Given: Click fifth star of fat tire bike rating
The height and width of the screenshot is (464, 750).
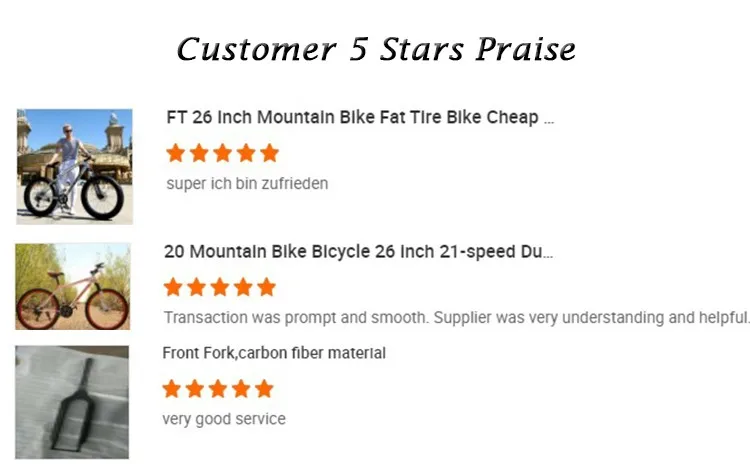Looking at the screenshot, I should tap(270, 153).
